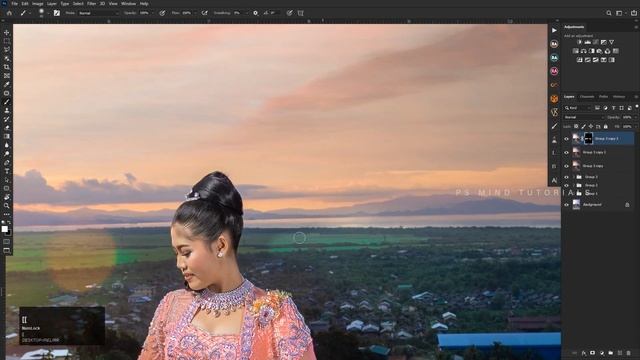Select the Pen tool

[7, 162]
